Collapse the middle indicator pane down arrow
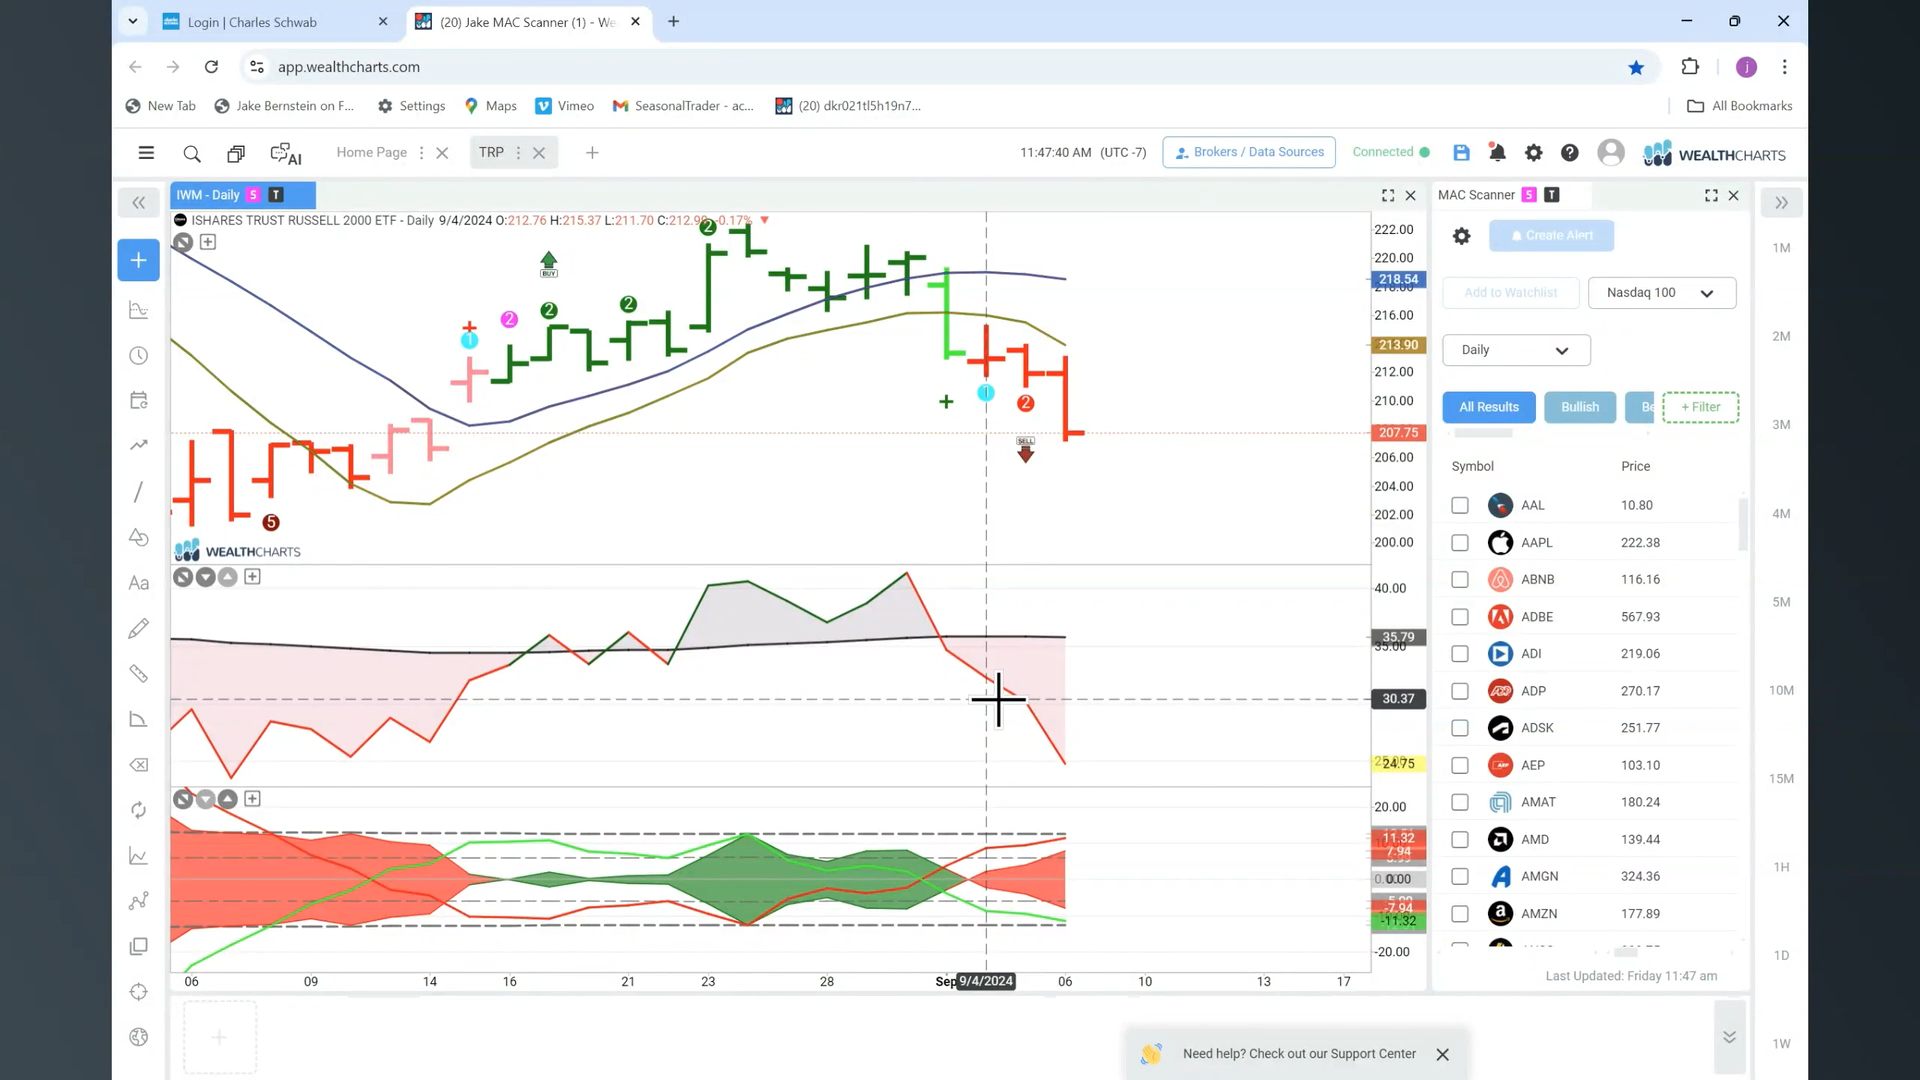Screen dimensions: 1920x1080 205,577
